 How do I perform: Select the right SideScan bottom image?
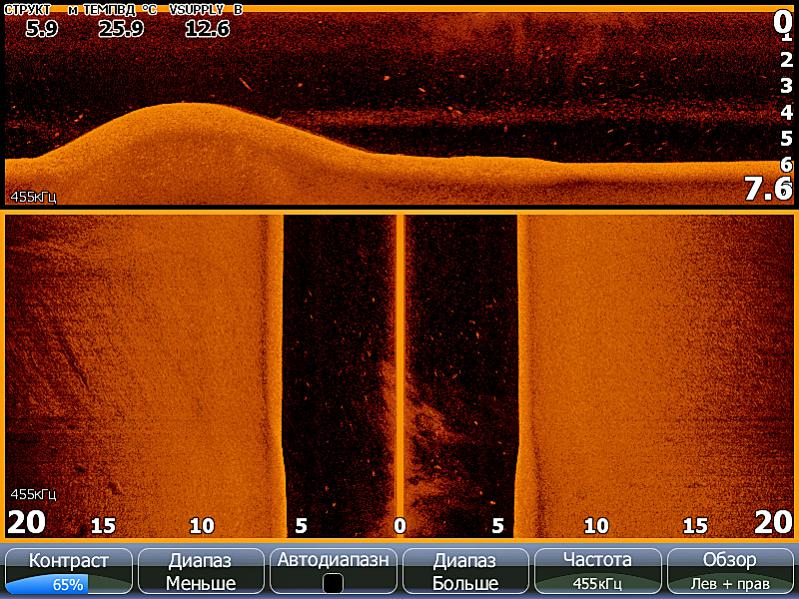pyautogui.click(x=655, y=376)
